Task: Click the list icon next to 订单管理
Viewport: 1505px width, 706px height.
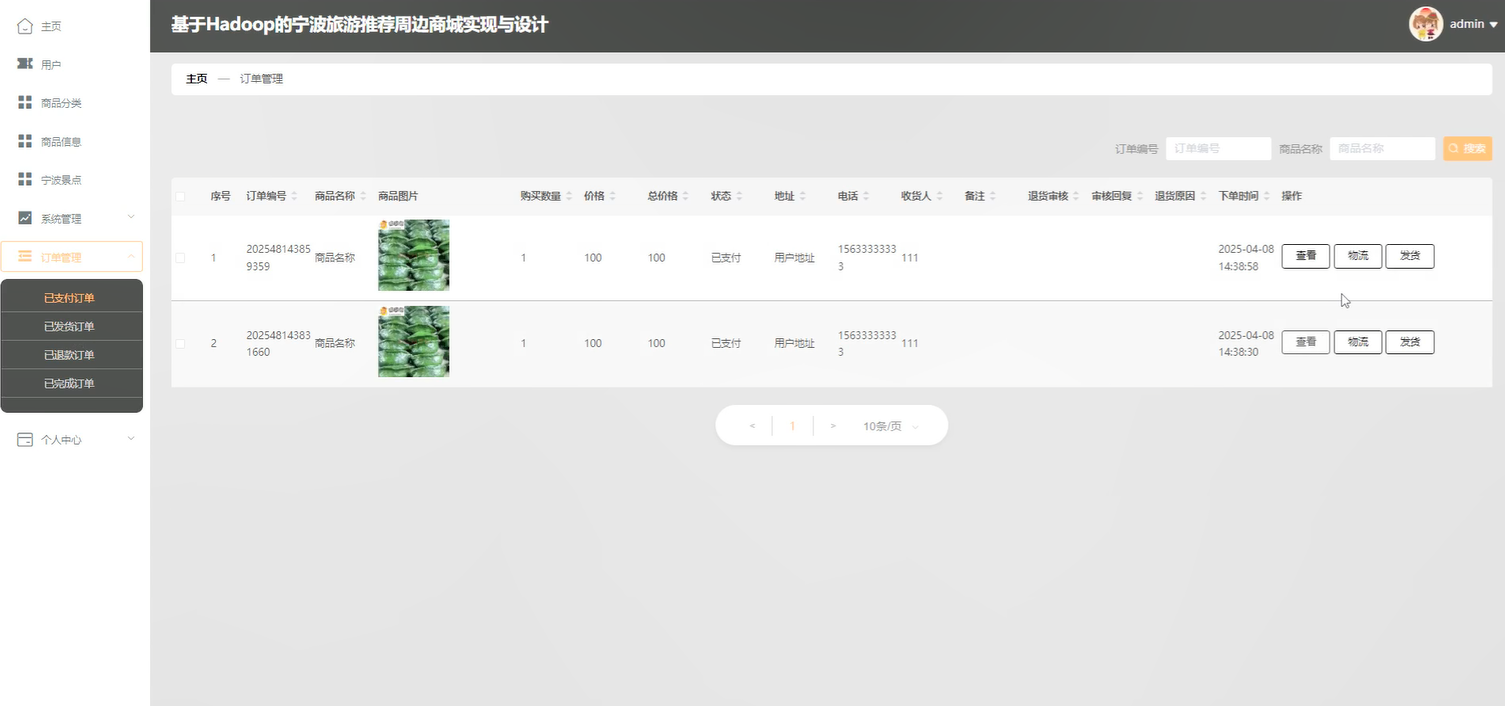Action: [x=25, y=257]
